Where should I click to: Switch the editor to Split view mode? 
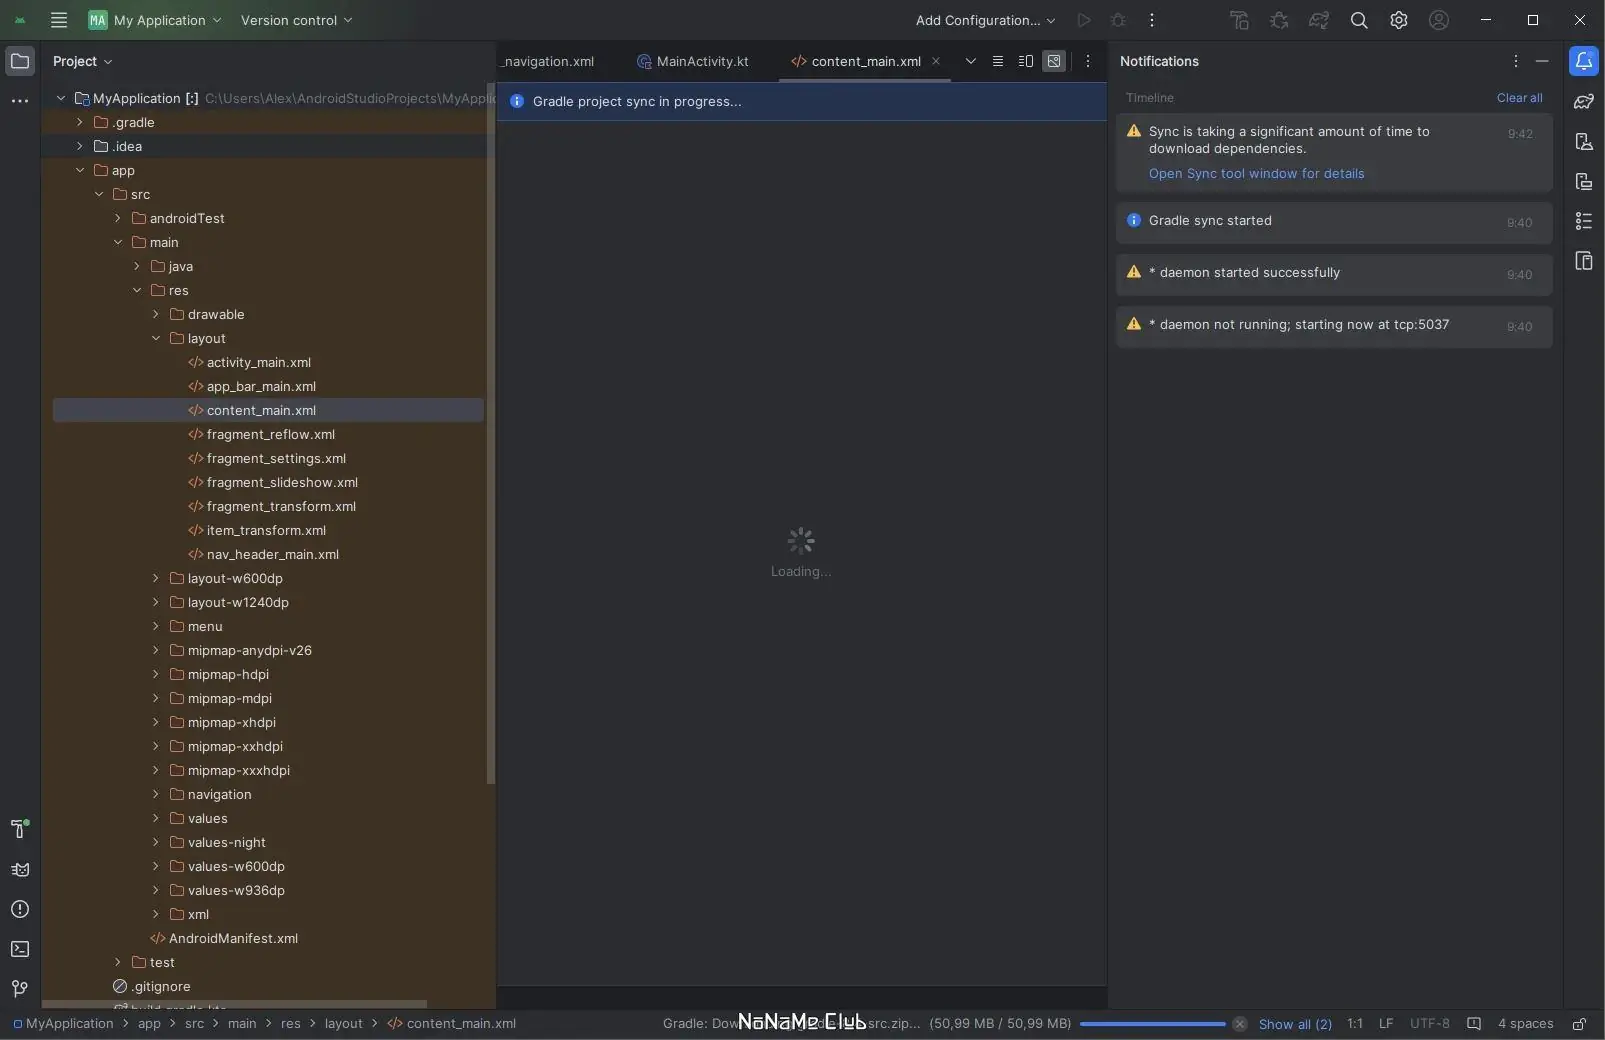pyautogui.click(x=1024, y=61)
